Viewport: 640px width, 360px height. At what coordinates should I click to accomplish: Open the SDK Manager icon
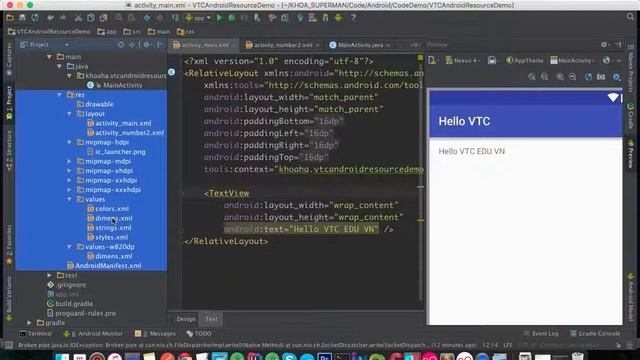click(x=325, y=18)
